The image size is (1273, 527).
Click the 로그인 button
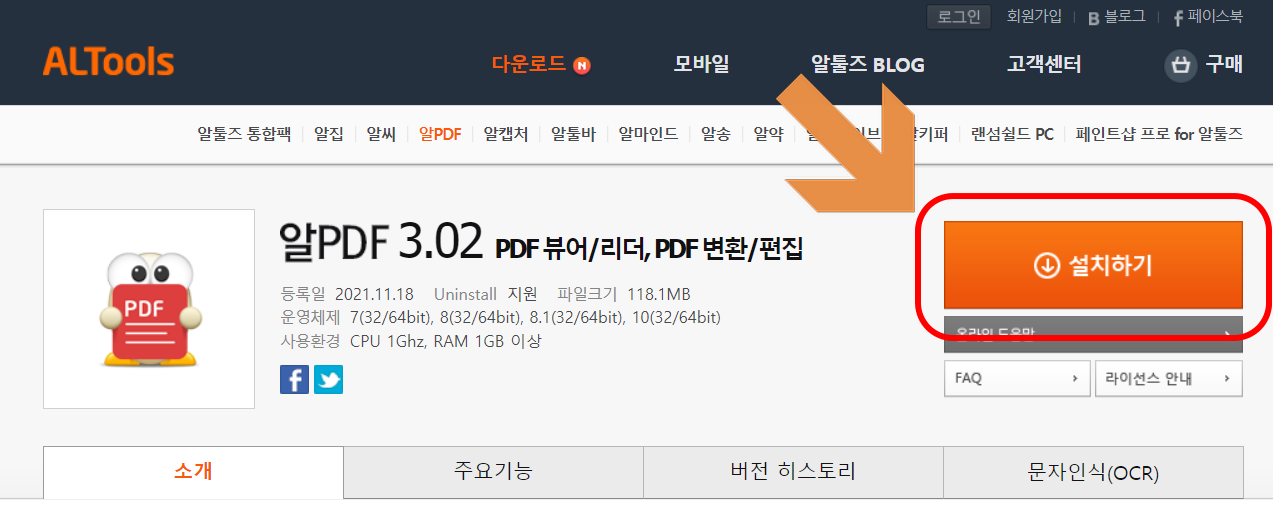coord(959,16)
